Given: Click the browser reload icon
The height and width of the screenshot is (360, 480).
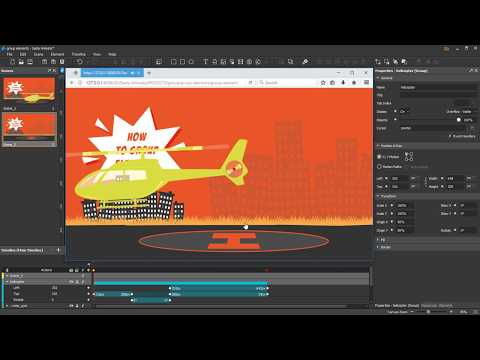Looking at the screenshot, I should [250, 82].
